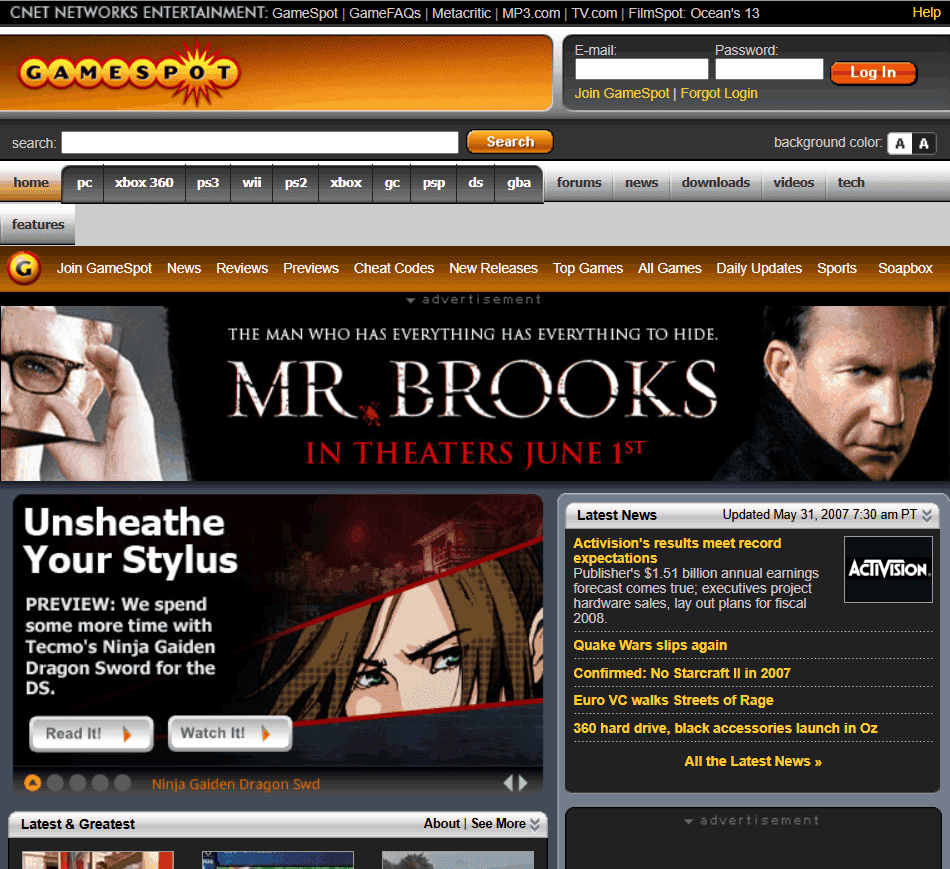
Task: Select the last carousel slide dot
Action: [122, 783]
